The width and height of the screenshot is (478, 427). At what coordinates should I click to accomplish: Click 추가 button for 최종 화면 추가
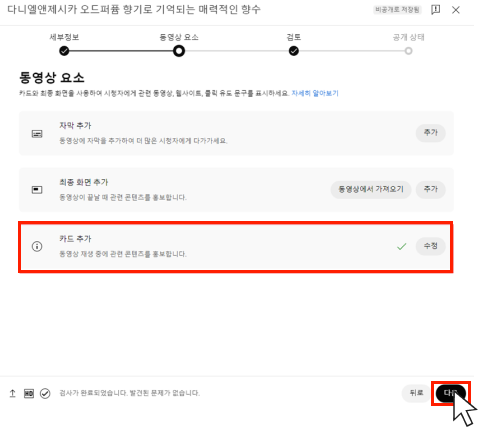tap(430, 190)
